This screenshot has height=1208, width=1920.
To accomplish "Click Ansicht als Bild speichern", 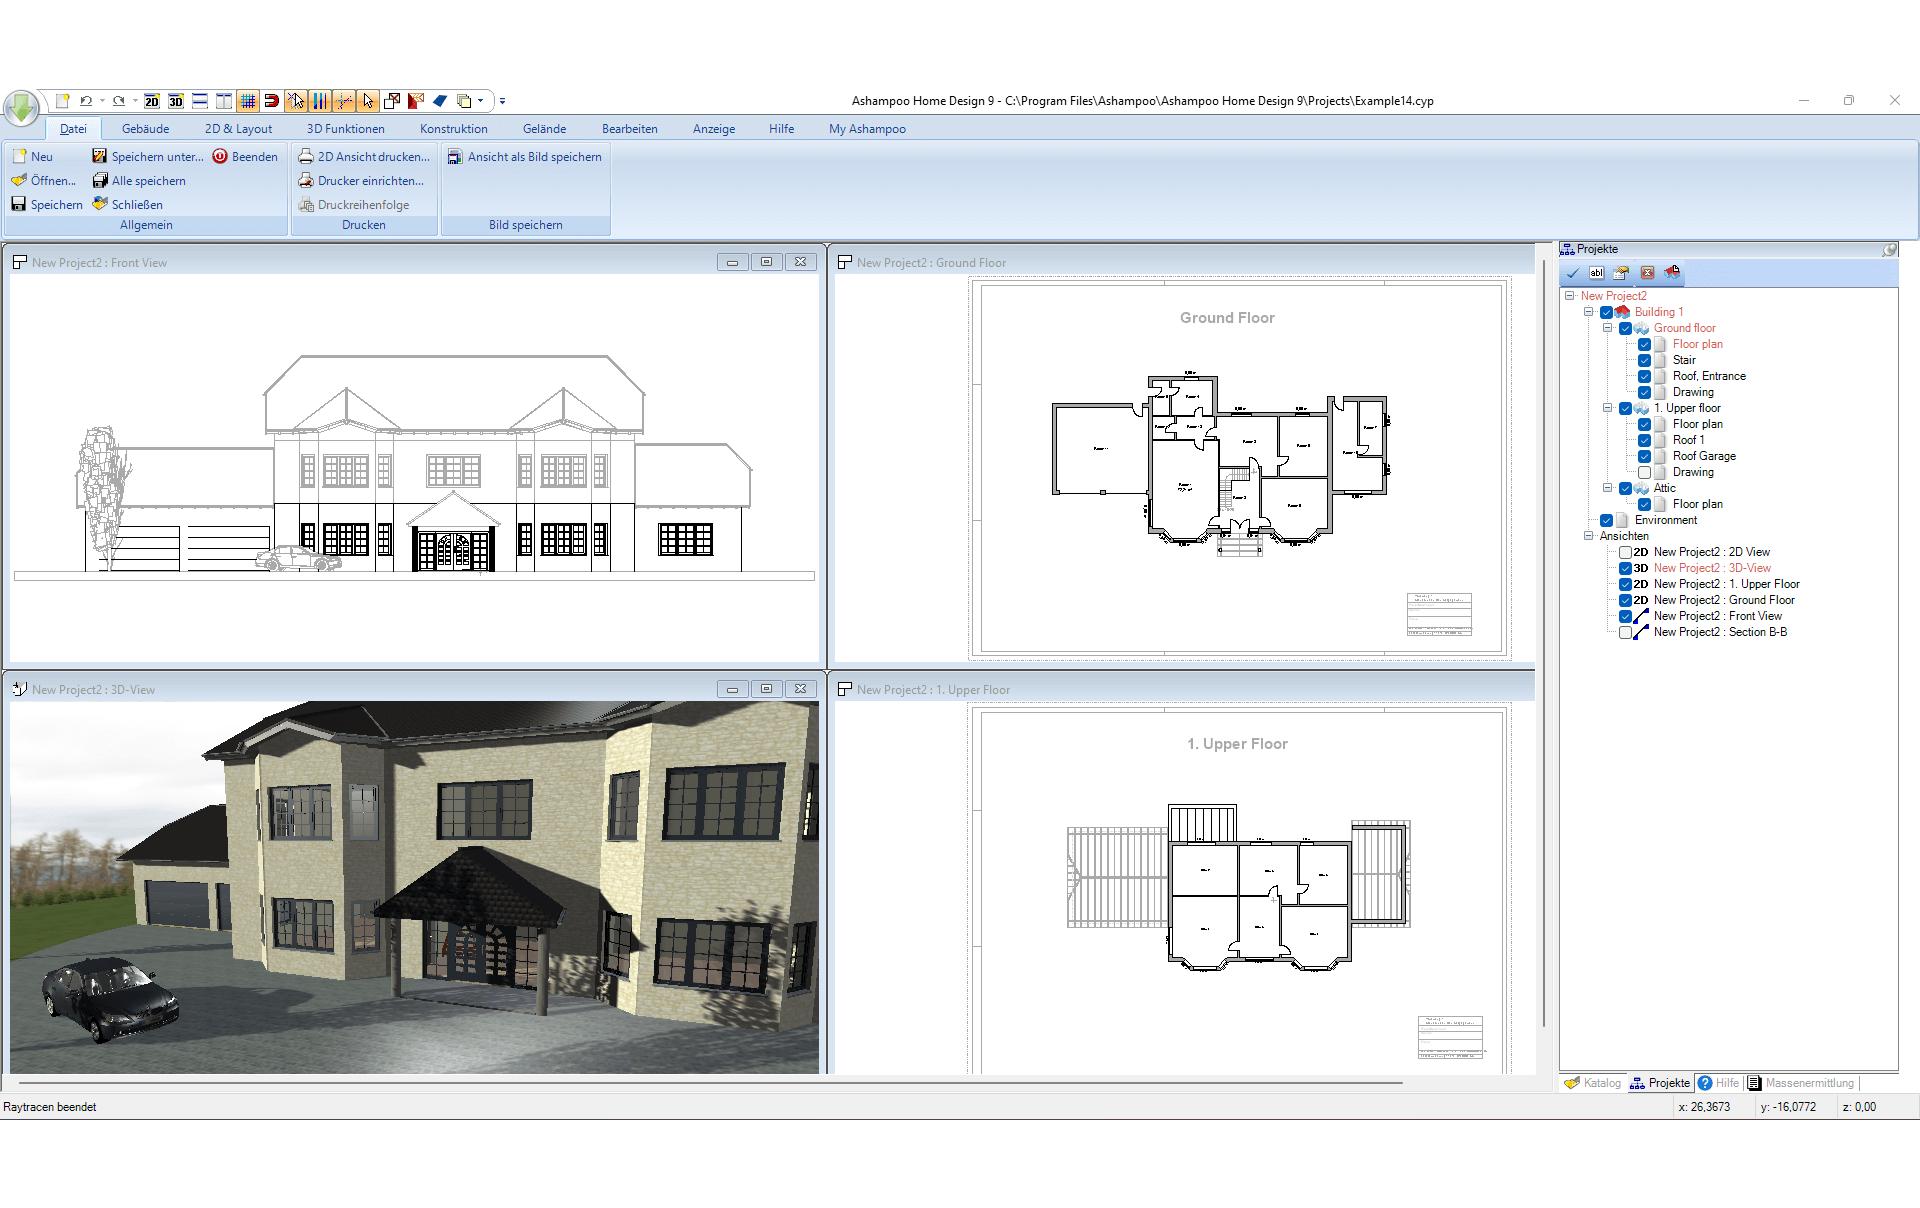I will 525,157.
